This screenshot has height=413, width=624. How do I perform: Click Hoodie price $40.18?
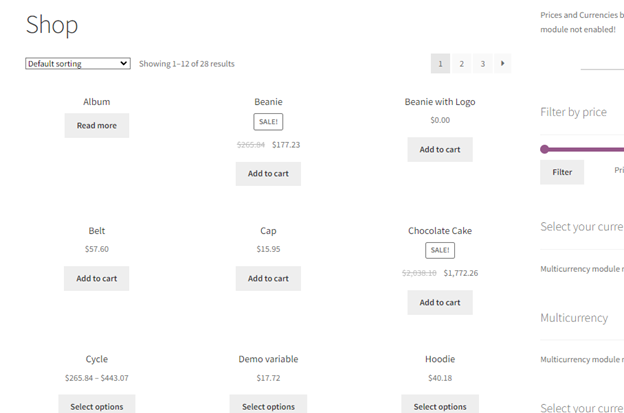click(440, 378)
